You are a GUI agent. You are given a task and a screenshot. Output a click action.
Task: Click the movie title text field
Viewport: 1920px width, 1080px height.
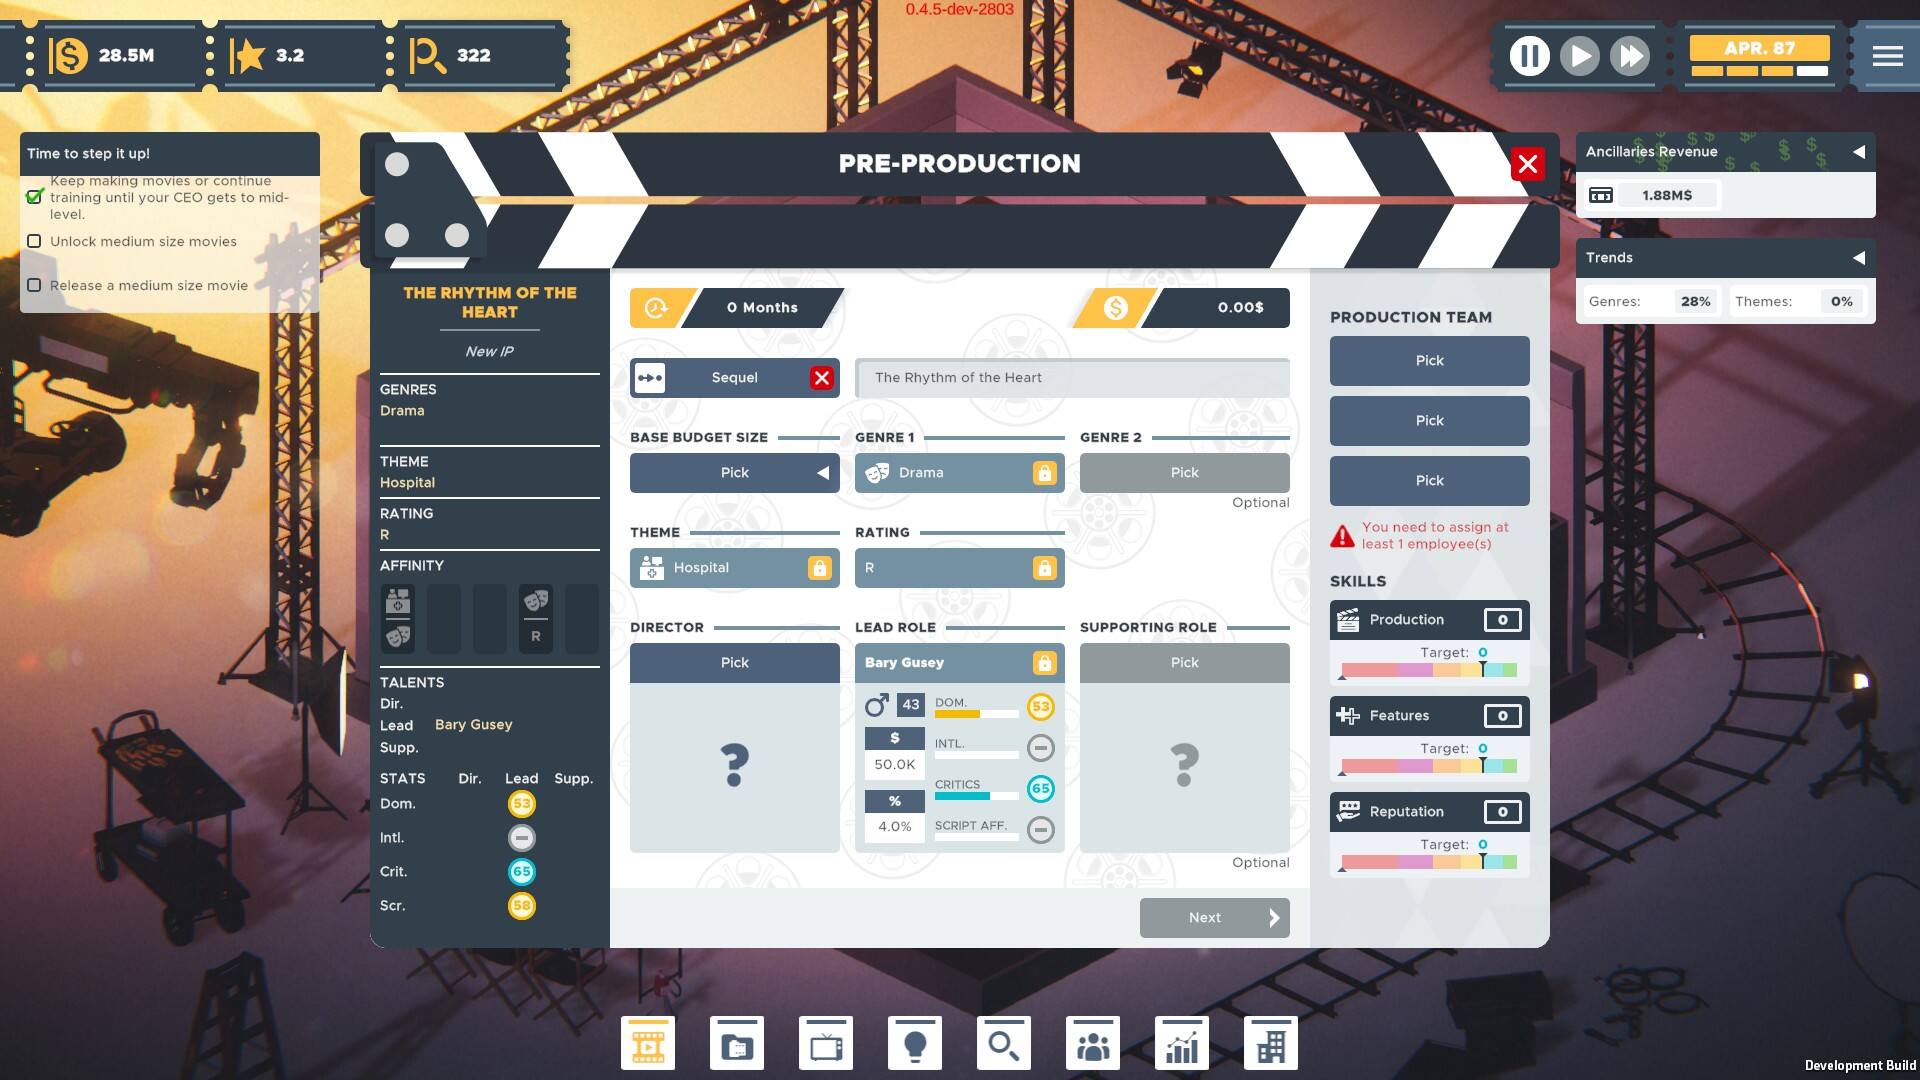(1072, 378)
